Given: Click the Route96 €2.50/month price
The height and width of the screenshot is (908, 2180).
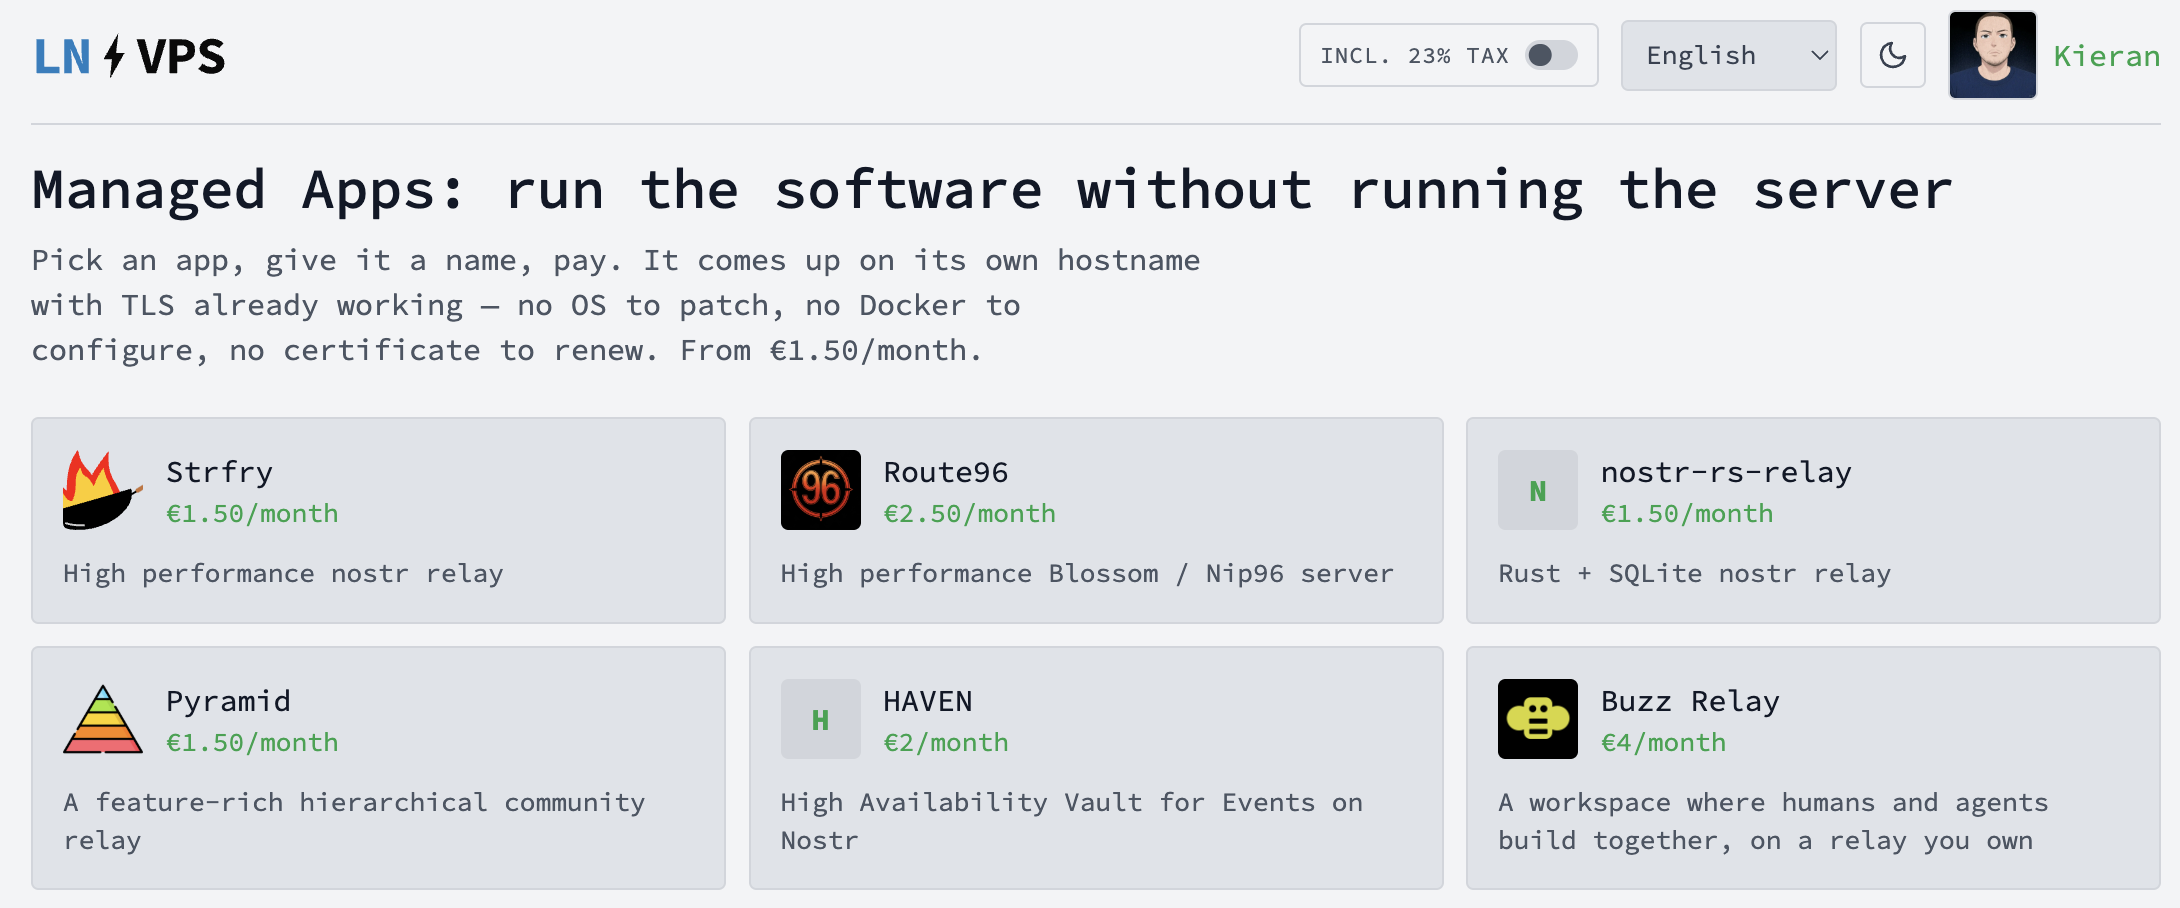Looking at the screenshot, I should [x=970, y=514].
